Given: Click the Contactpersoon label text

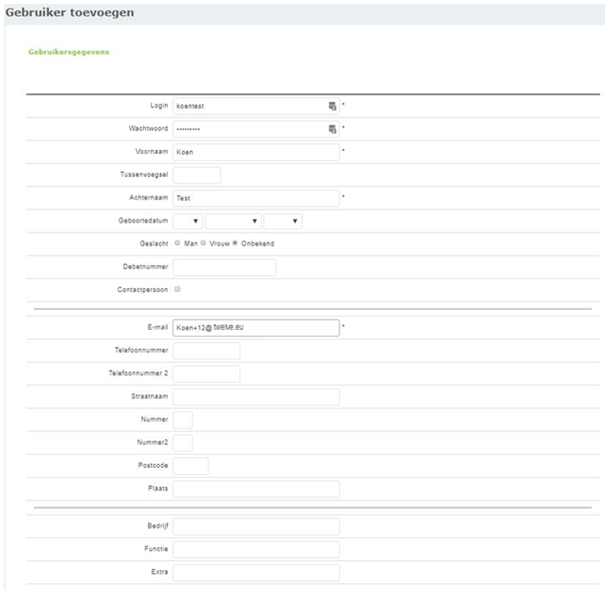Looking at the screenshot, I should (x=143, y=290).
